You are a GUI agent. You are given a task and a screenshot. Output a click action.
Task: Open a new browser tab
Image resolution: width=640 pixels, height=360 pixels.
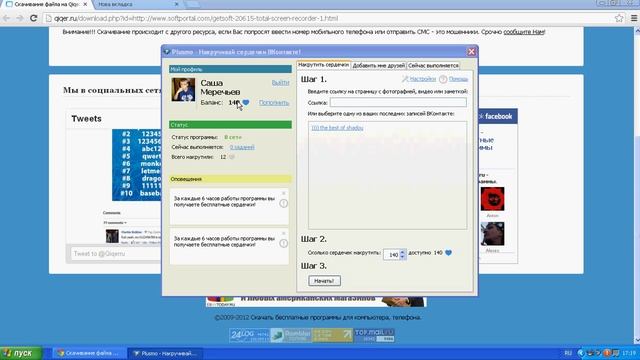pyautogui.click(x=193, y=4)
